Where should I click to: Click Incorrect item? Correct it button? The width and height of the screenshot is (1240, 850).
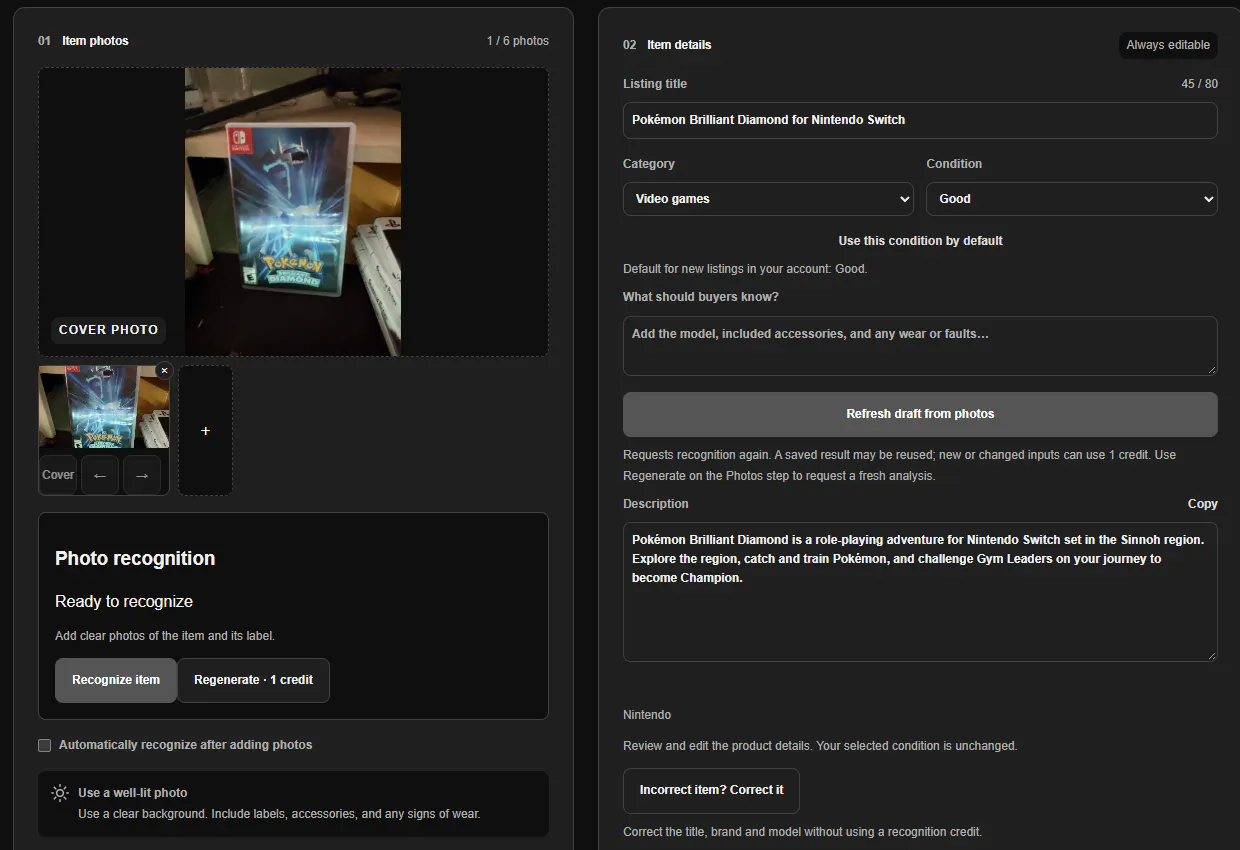711,790
